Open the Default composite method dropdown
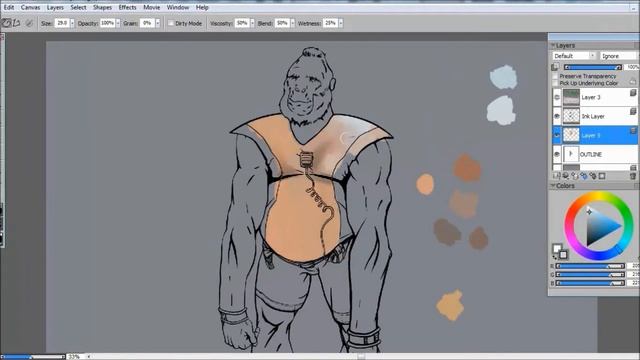This screenshot has height=360, width=640. [574, 56]
